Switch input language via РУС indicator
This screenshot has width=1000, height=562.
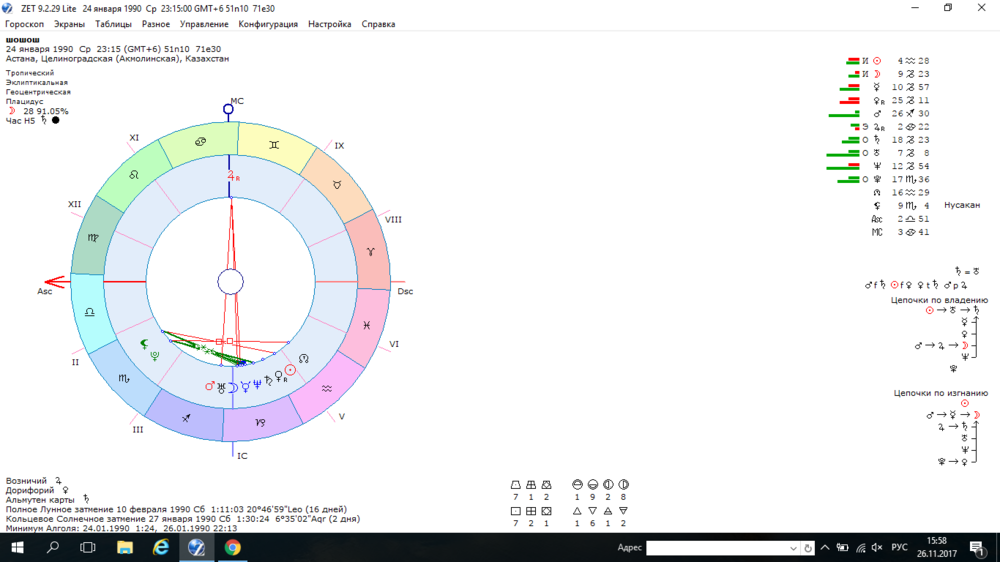(899, 547)
